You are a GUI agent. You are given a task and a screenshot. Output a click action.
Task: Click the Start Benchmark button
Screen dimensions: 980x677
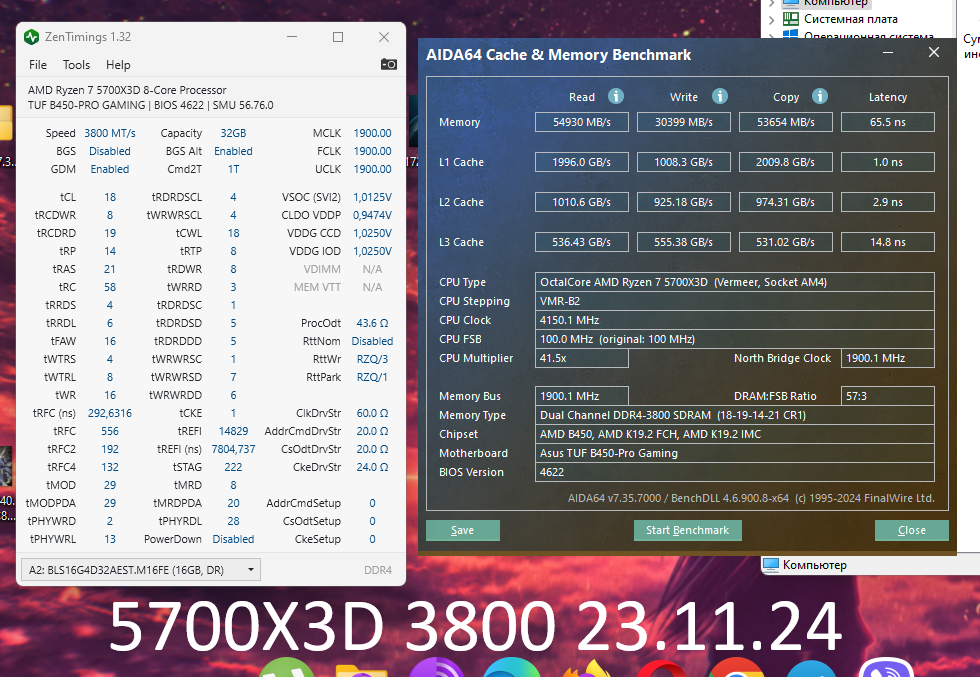pyautogui.click(x=688, y=530)
